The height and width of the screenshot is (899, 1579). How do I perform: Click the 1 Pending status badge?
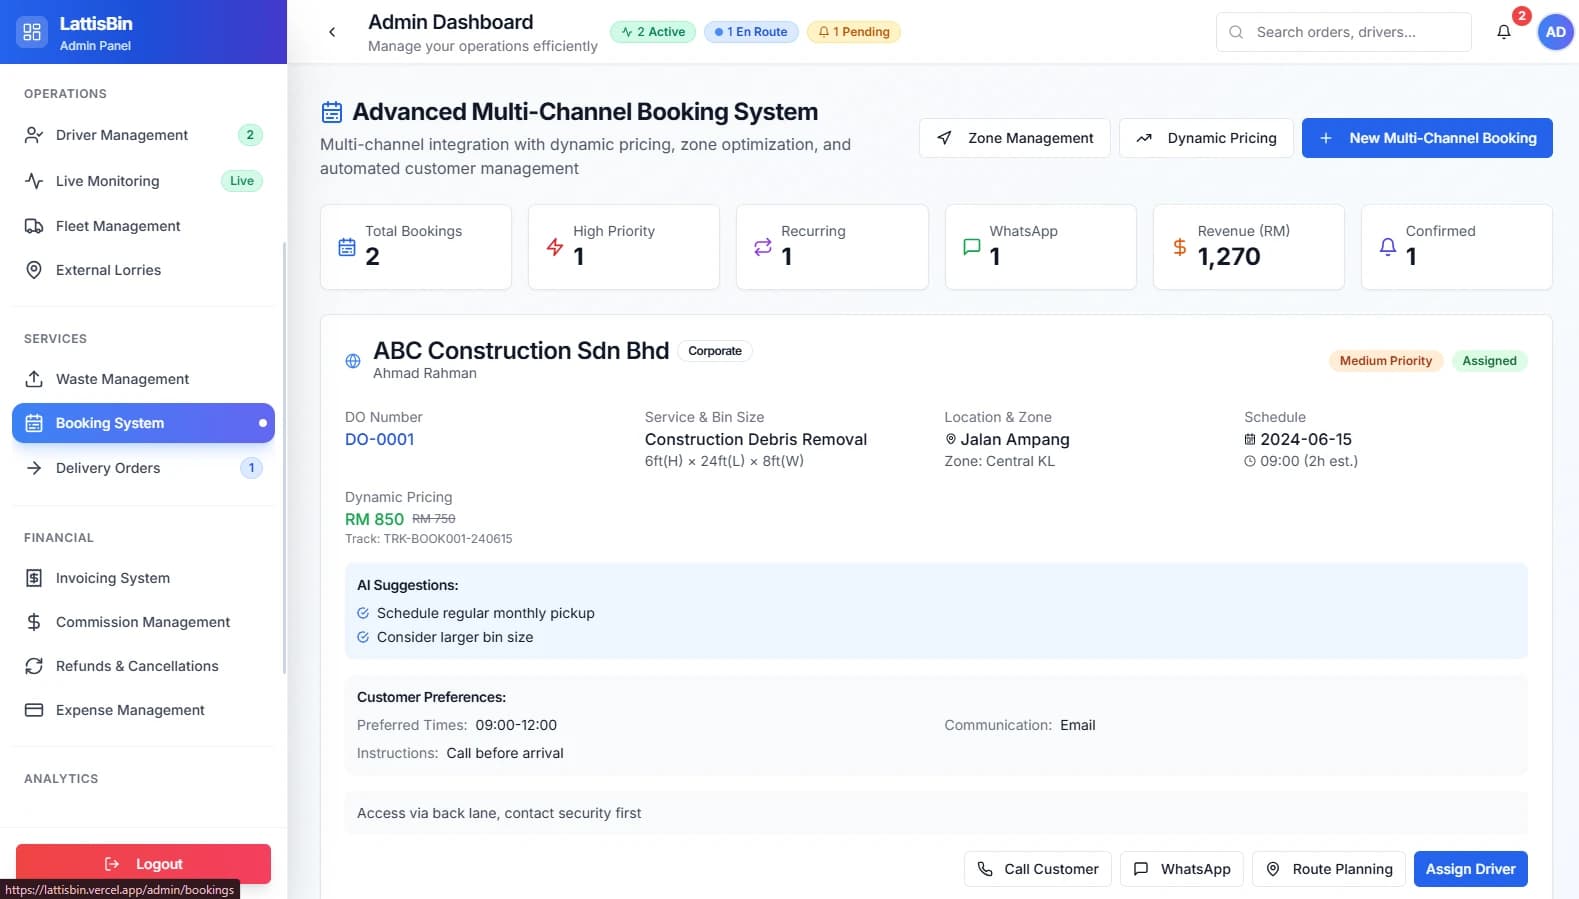[x=853, y=32]
